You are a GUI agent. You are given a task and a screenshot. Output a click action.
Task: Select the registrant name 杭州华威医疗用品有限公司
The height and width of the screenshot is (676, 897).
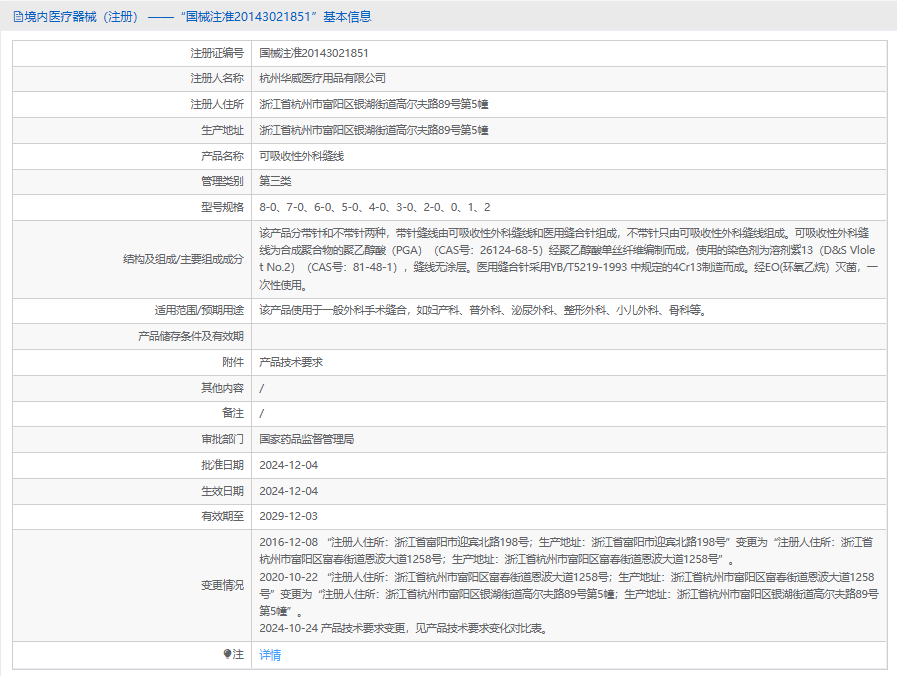(322, 78)
